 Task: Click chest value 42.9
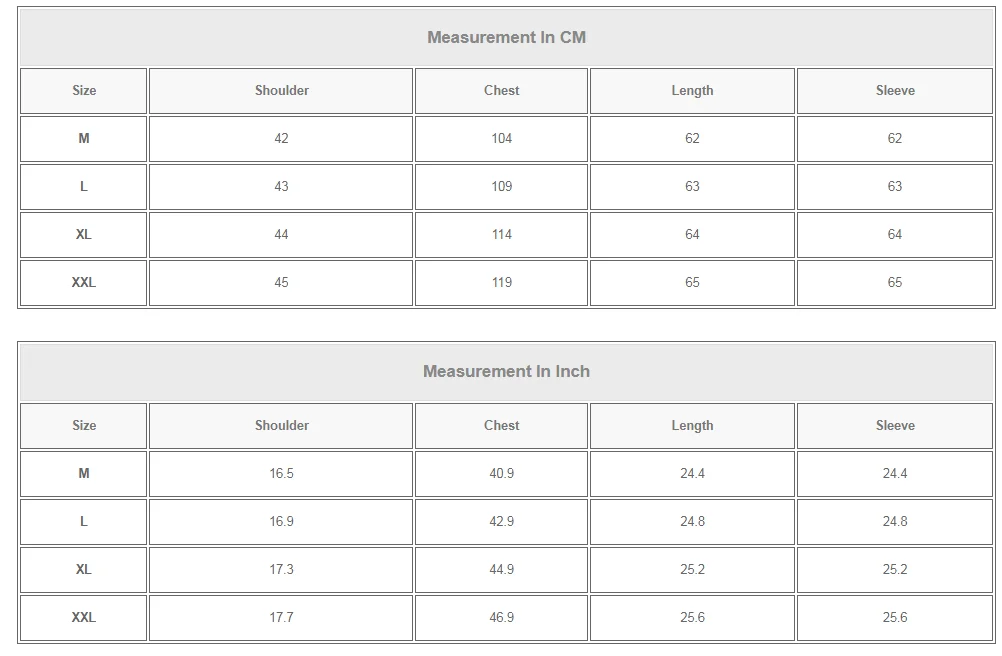pos(501,521)
